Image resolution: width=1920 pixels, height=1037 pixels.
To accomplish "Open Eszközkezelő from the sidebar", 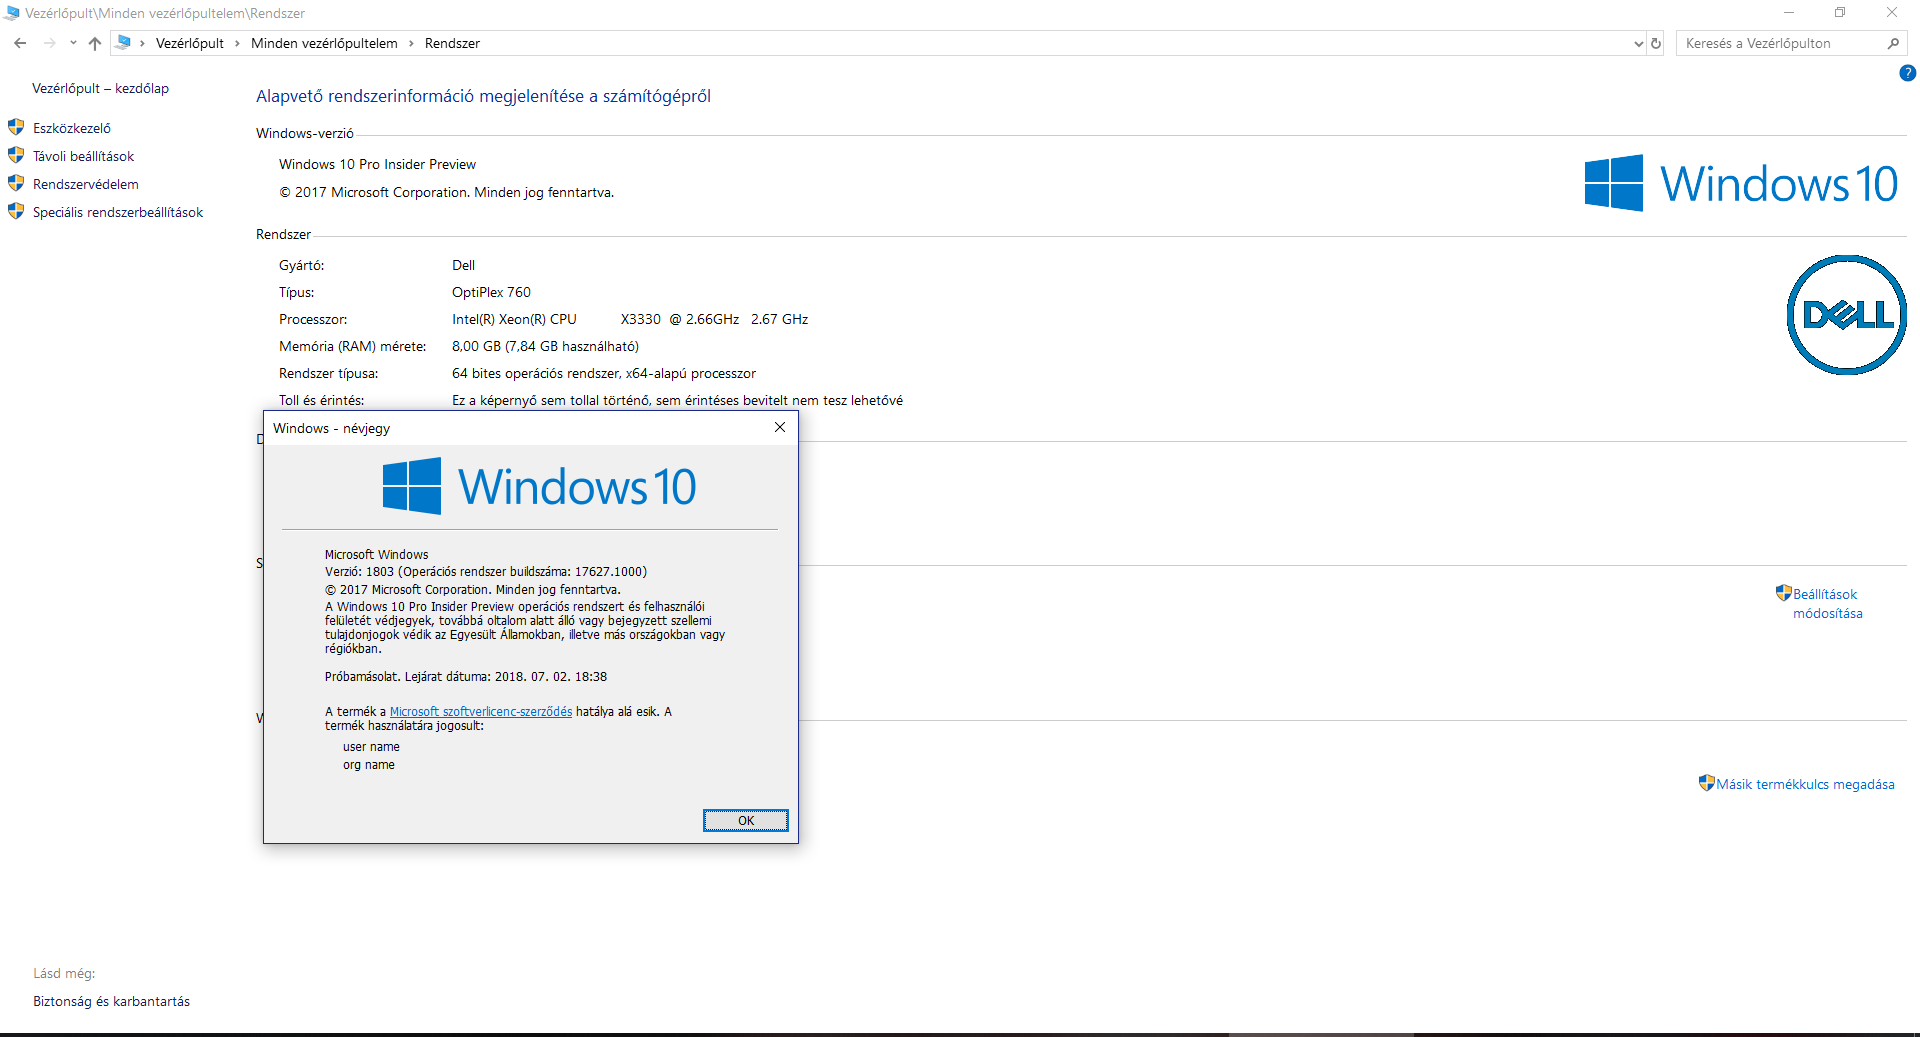I will click(72, 128).
